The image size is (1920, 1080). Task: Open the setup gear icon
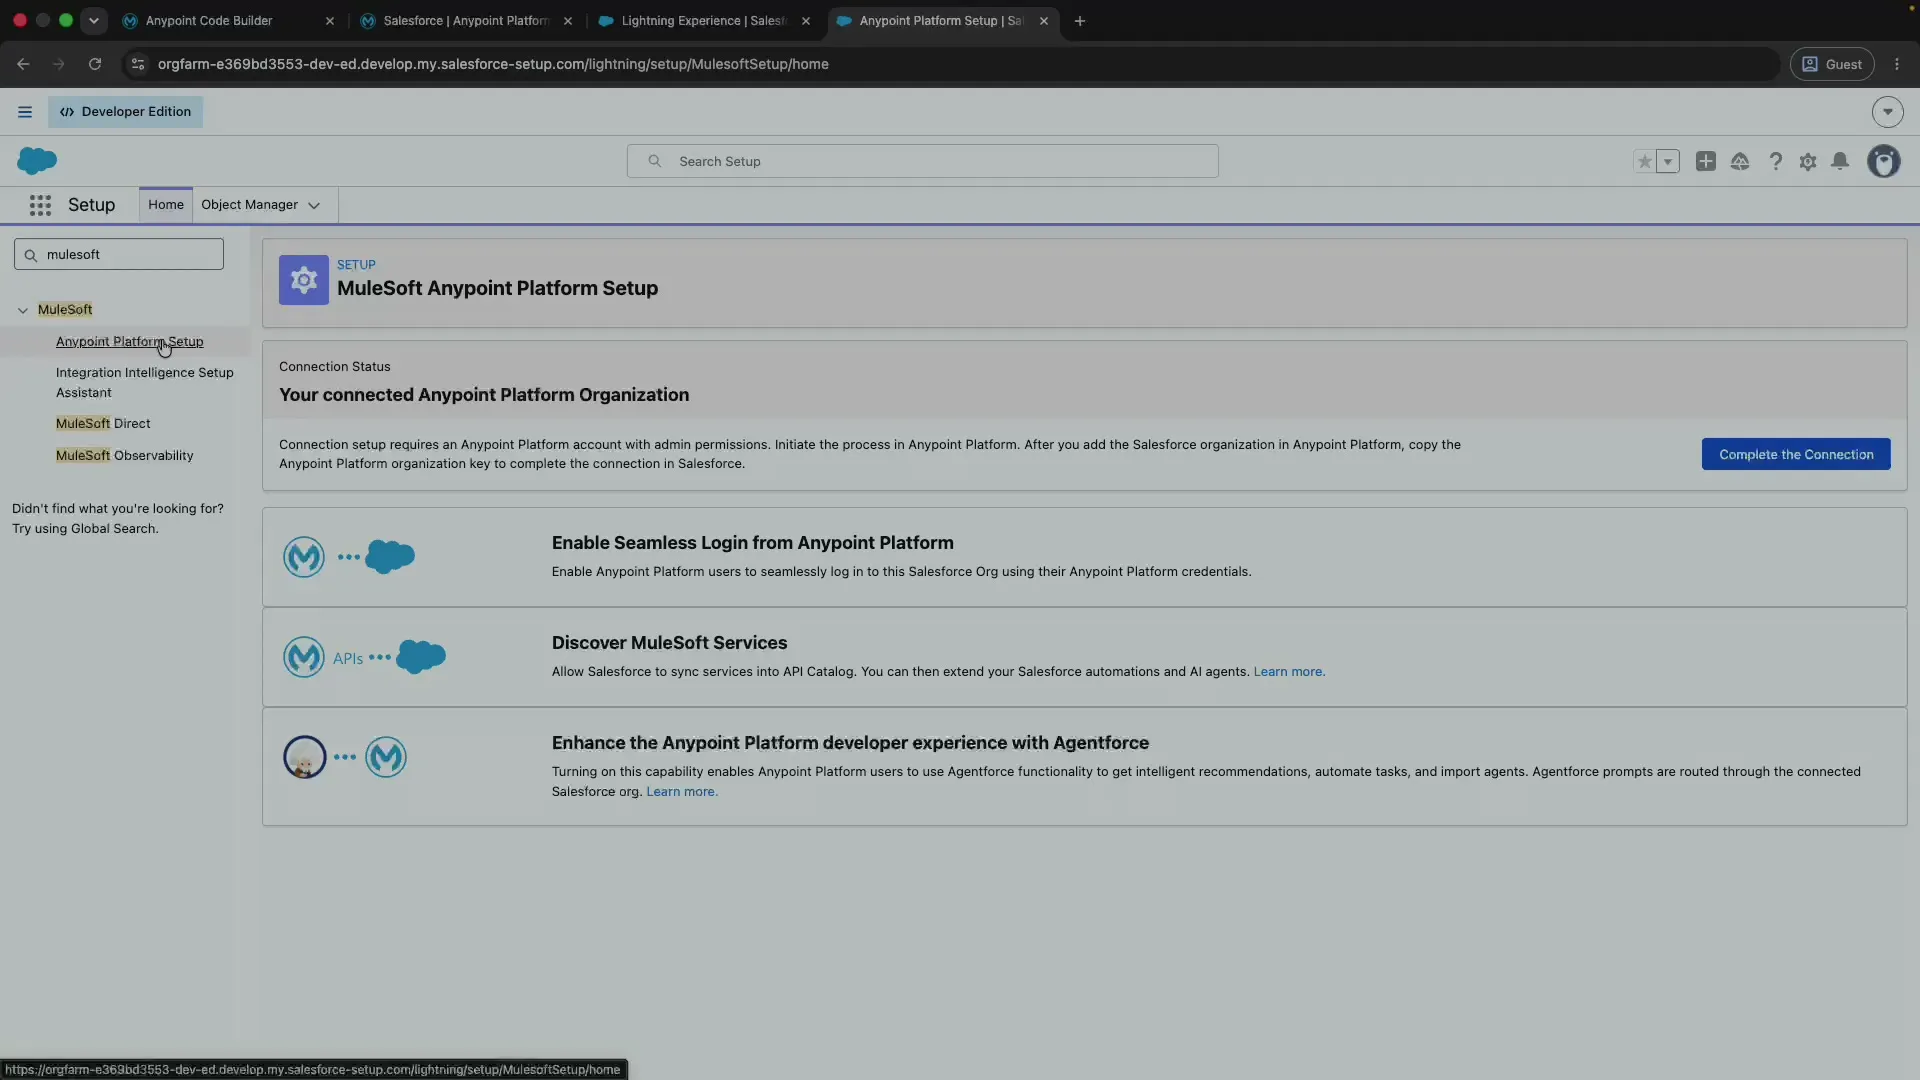point(1808,161)
